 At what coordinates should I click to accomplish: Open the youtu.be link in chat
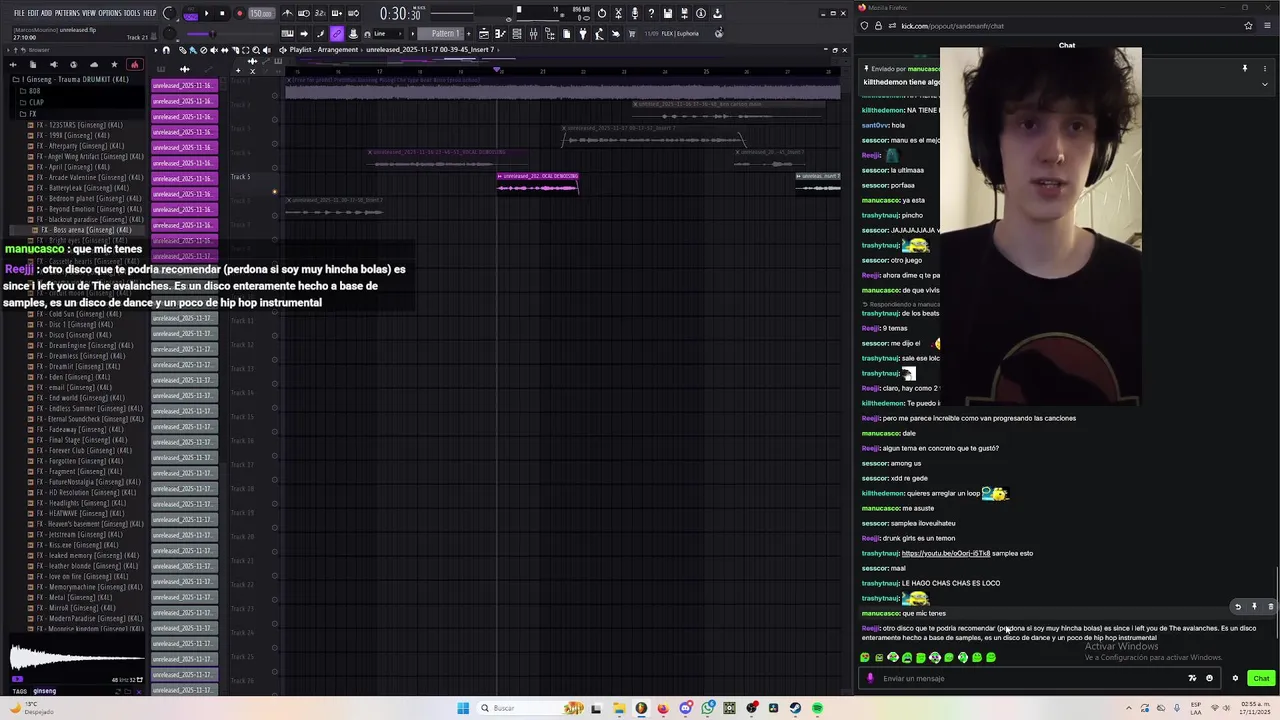946,553
